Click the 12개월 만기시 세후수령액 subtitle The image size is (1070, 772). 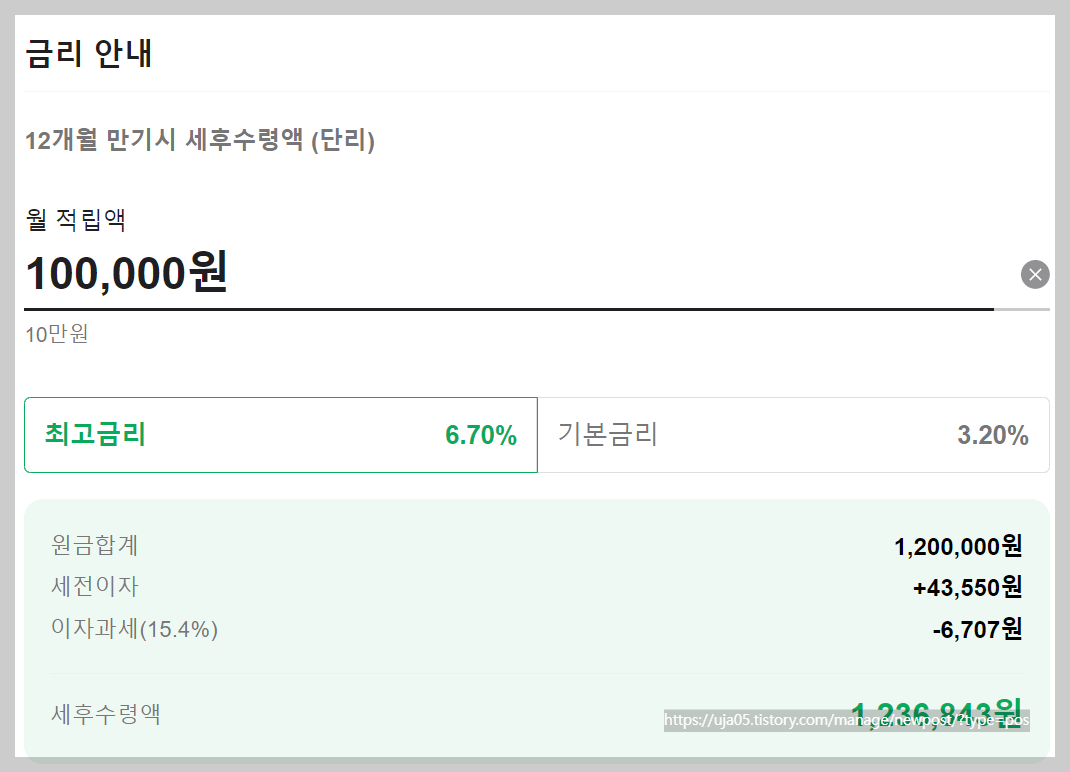point(200,141)
